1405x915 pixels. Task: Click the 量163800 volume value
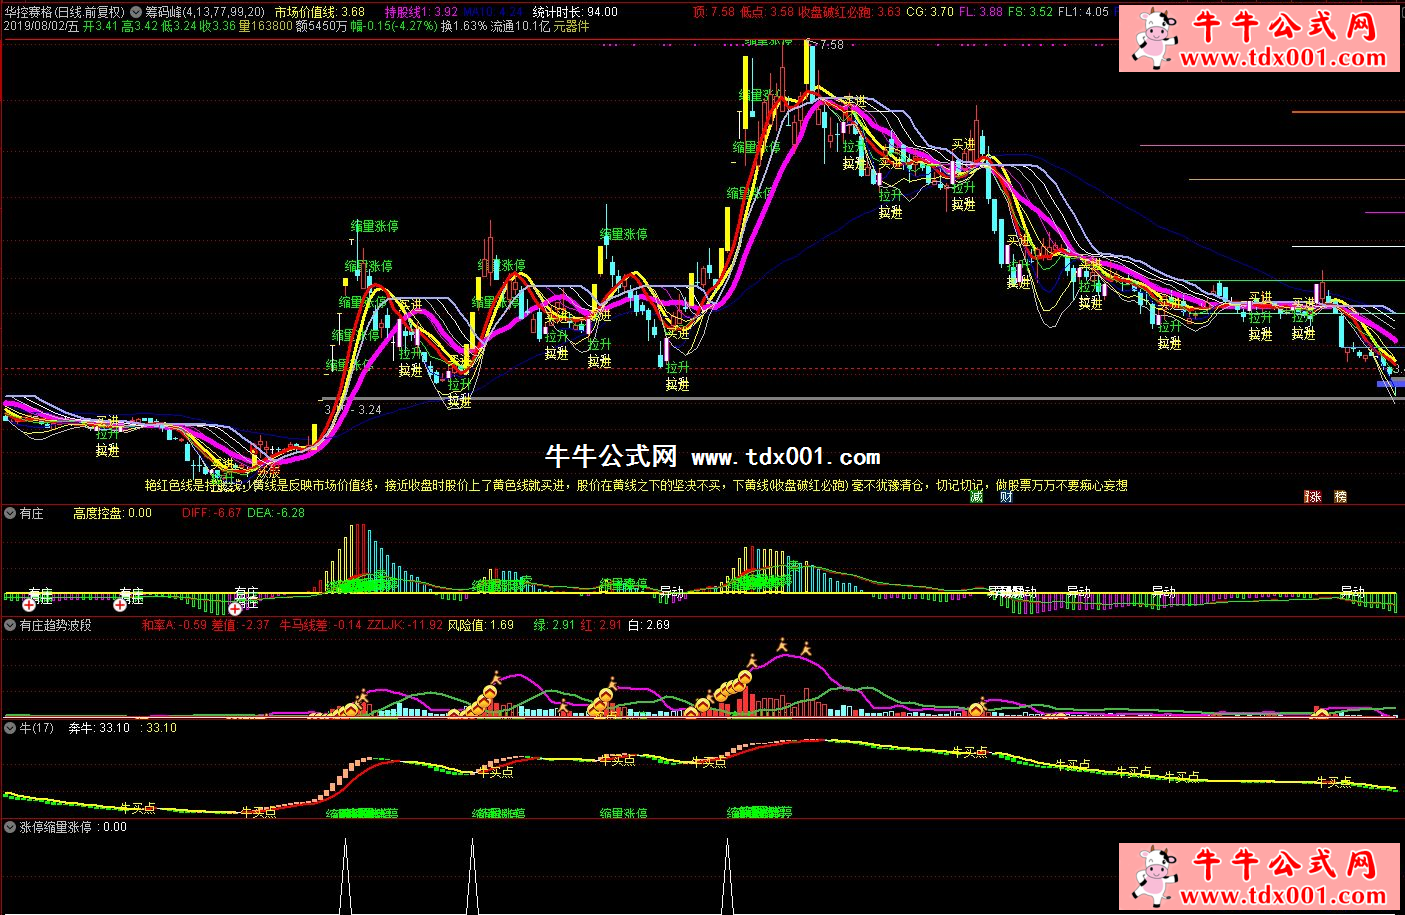(266, 26)
